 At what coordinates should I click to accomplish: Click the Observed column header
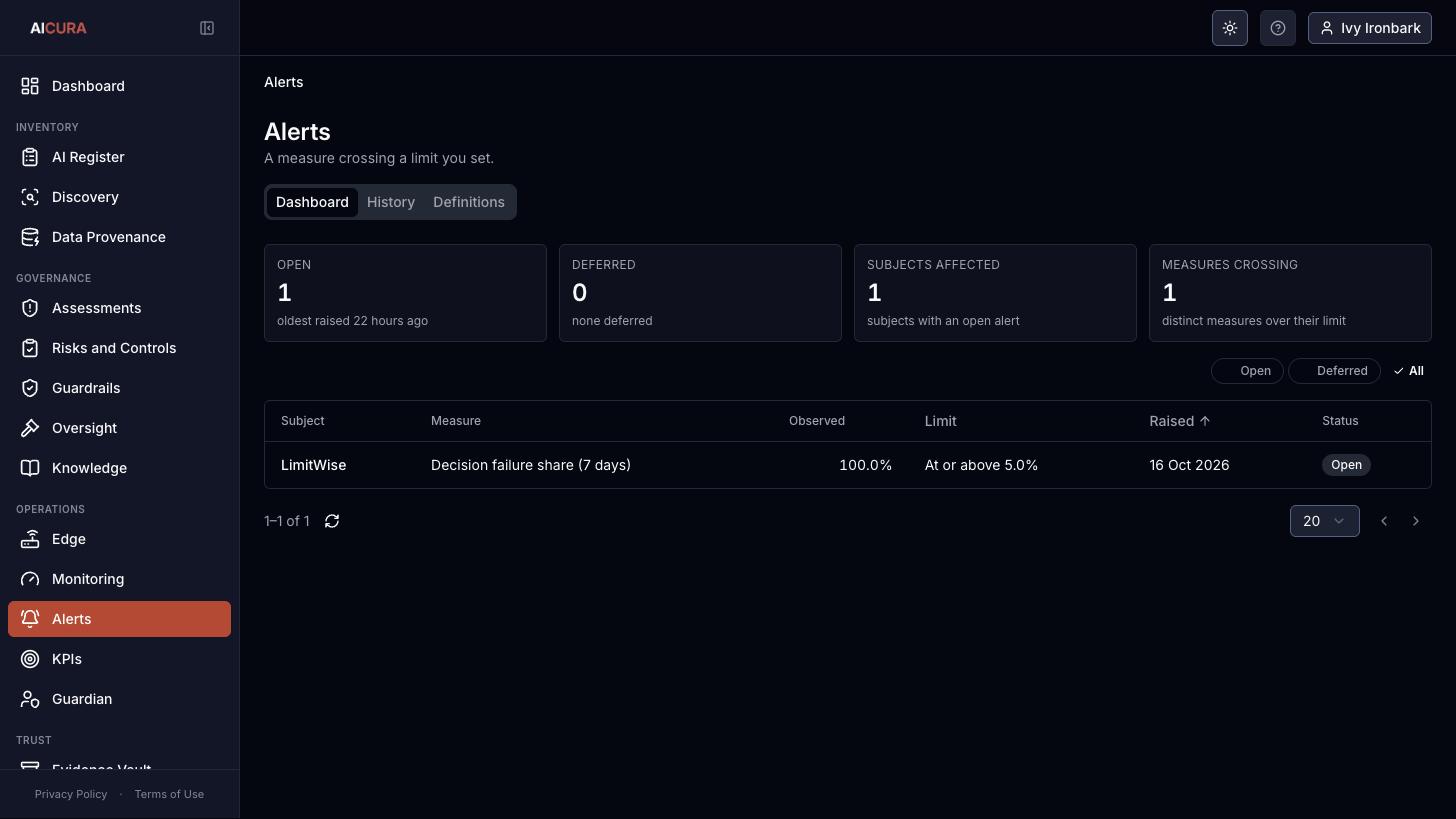pos(817,421)
